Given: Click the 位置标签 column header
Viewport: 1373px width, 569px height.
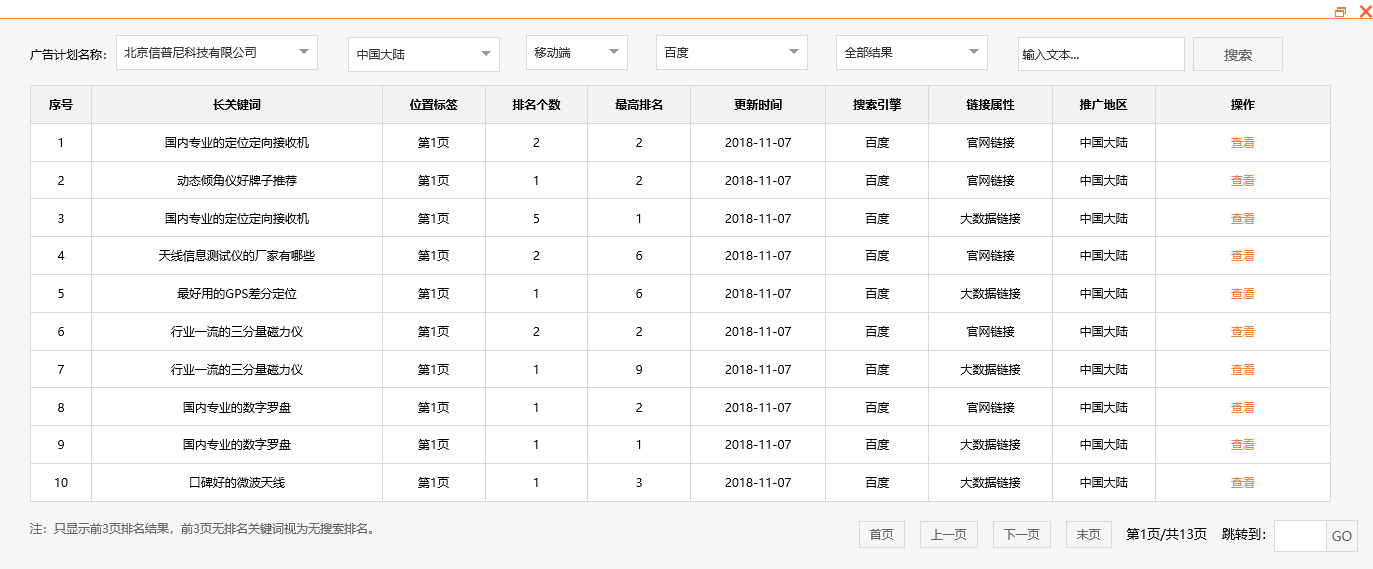Looking at the screenshot, I should point(434,105).
